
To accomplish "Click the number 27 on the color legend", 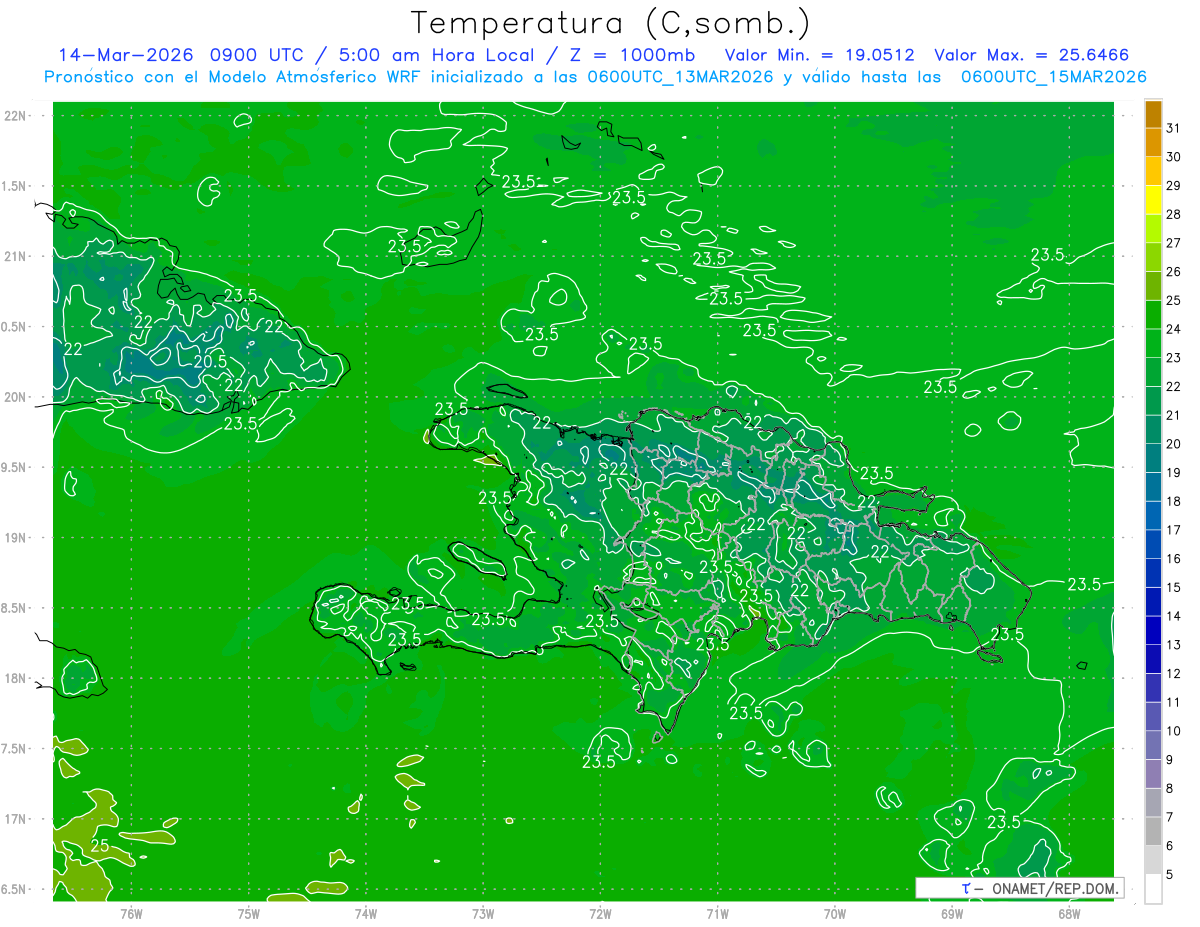I will (1174, 243).
